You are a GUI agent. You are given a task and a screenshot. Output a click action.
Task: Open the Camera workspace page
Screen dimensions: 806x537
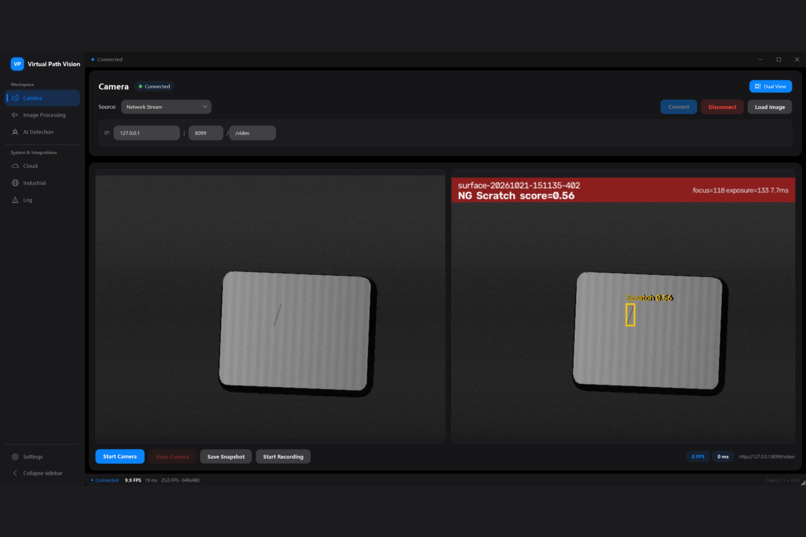(43, 98)
